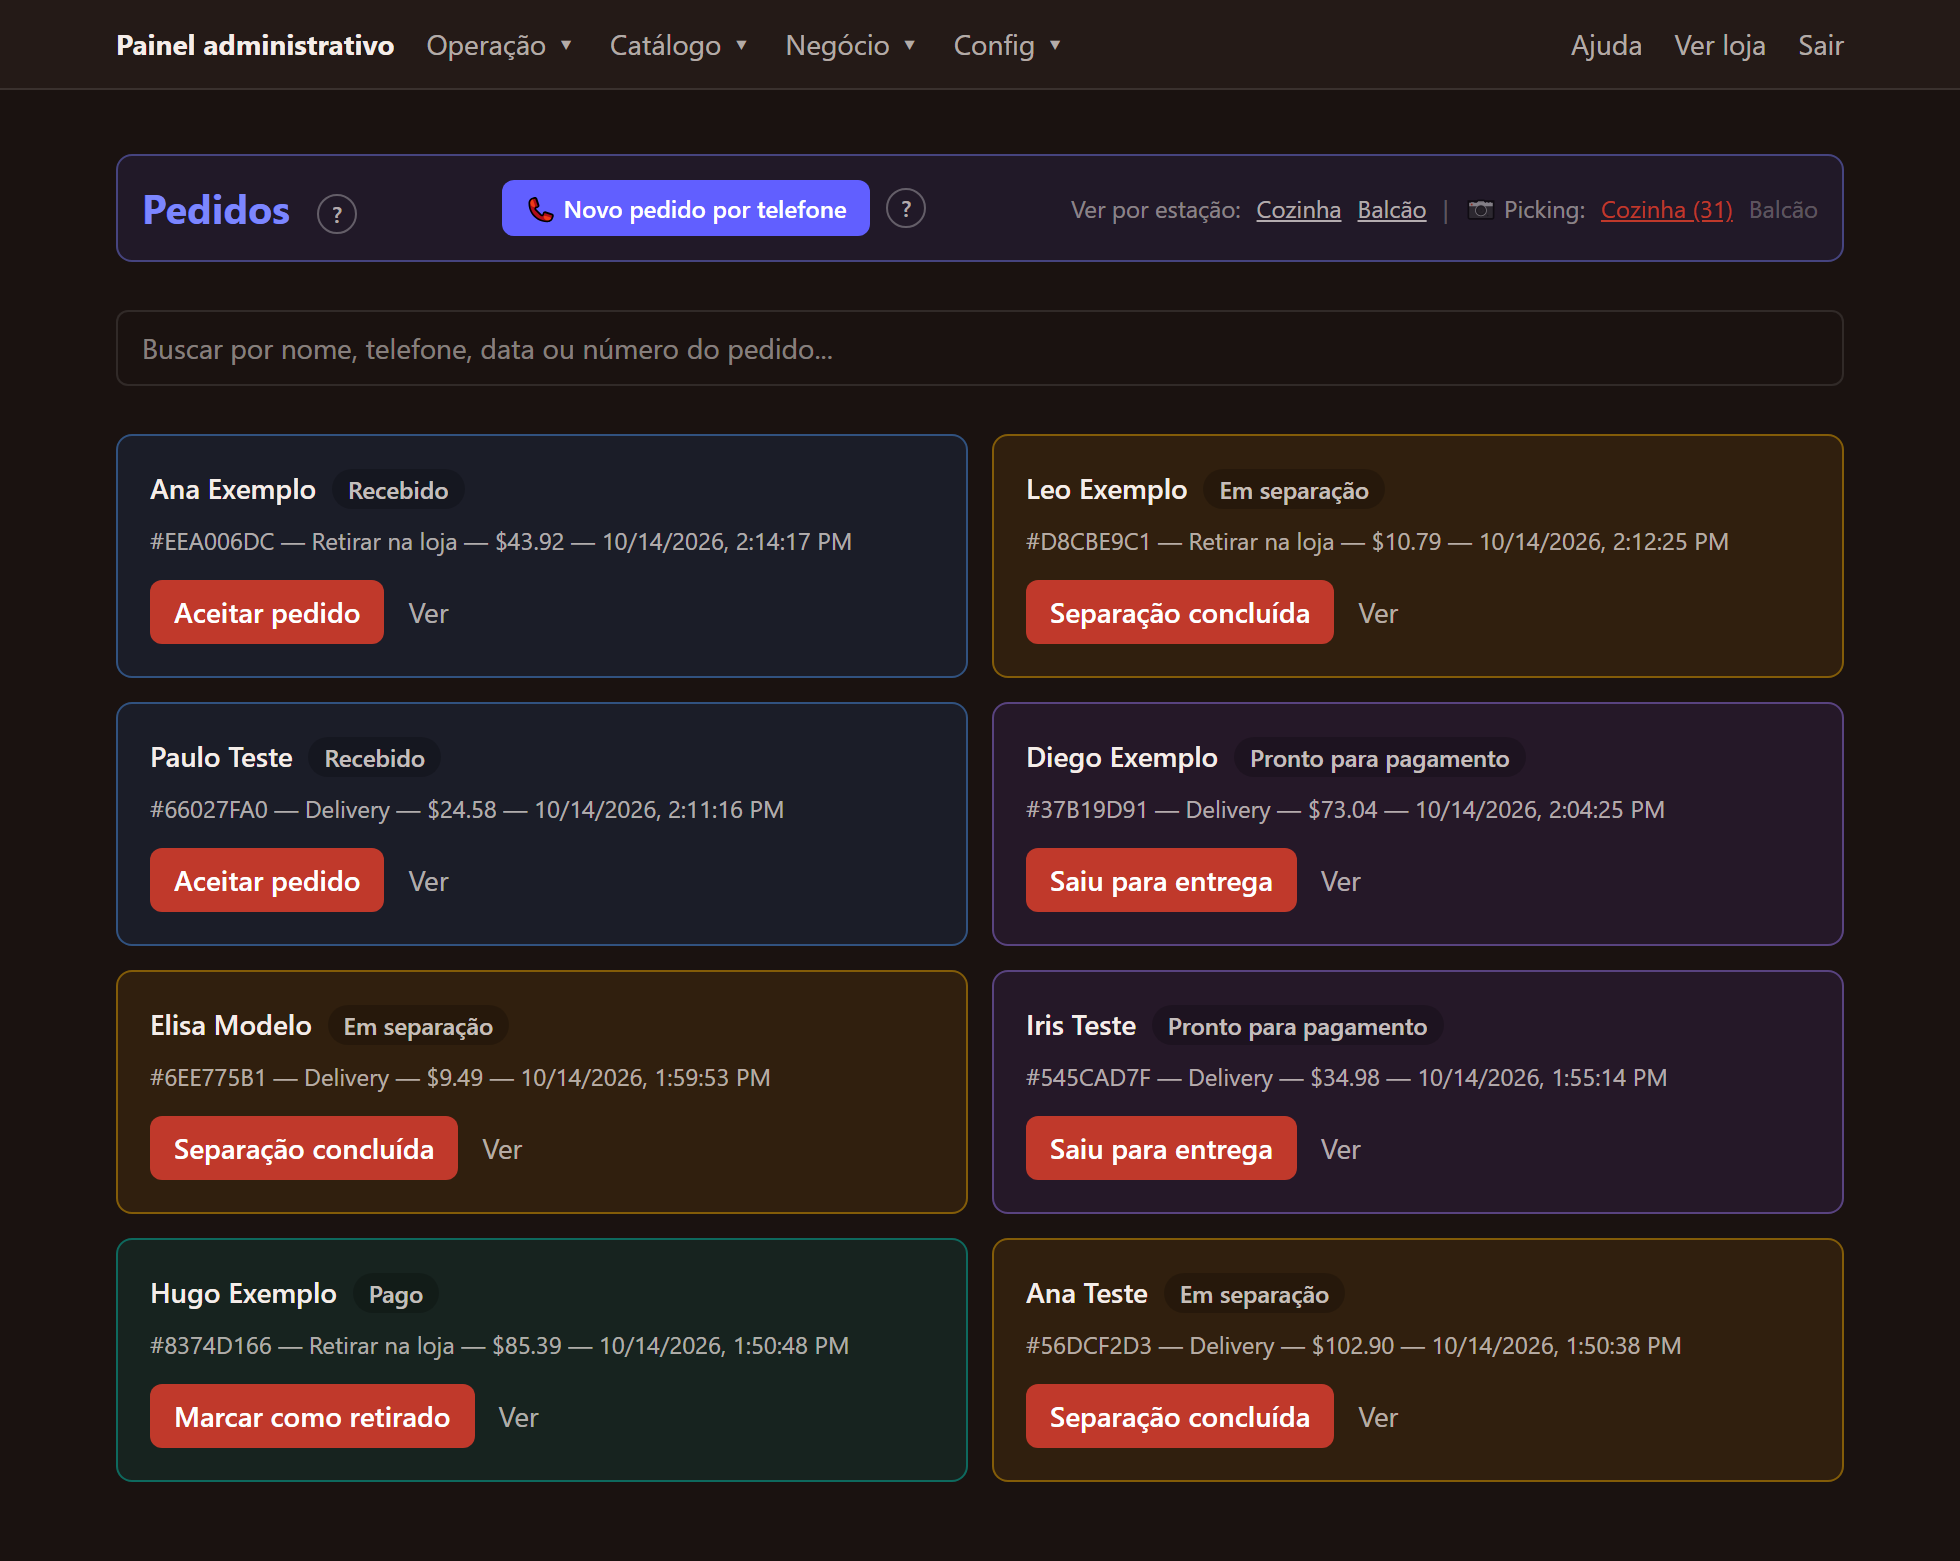Click the camera icon before Picking
Image resolution: width=1960 pixels, height=1561 pixels.
click(1480, 209)
